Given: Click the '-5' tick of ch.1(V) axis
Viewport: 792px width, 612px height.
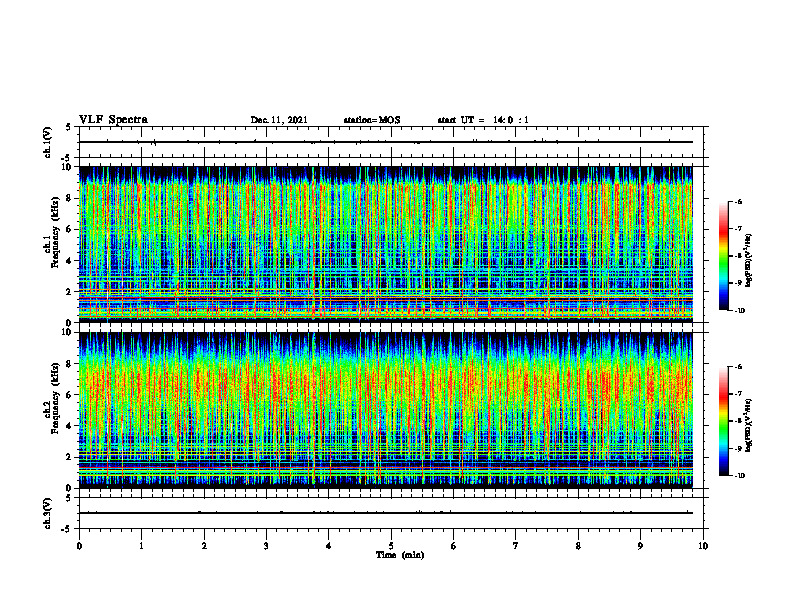Looking at the screenshot, I should click(67, 158).
